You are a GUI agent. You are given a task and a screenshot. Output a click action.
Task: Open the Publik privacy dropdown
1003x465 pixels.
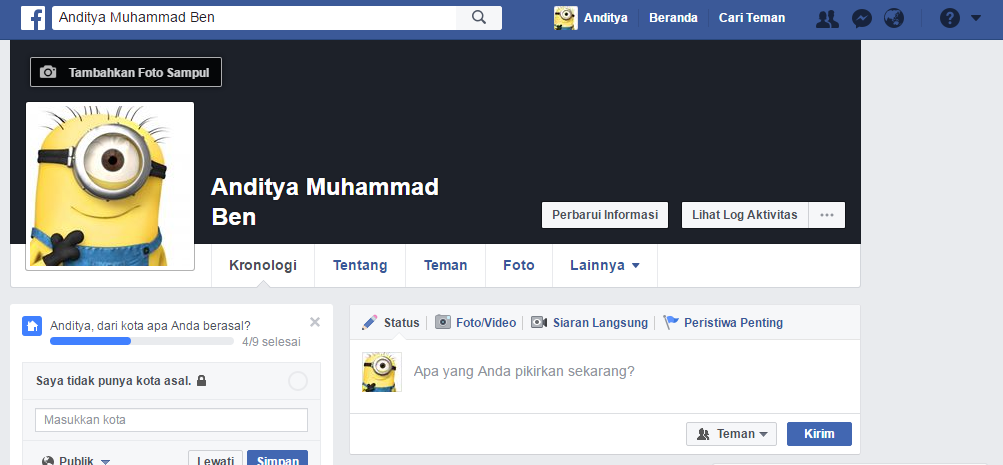(x=76, y=461)
